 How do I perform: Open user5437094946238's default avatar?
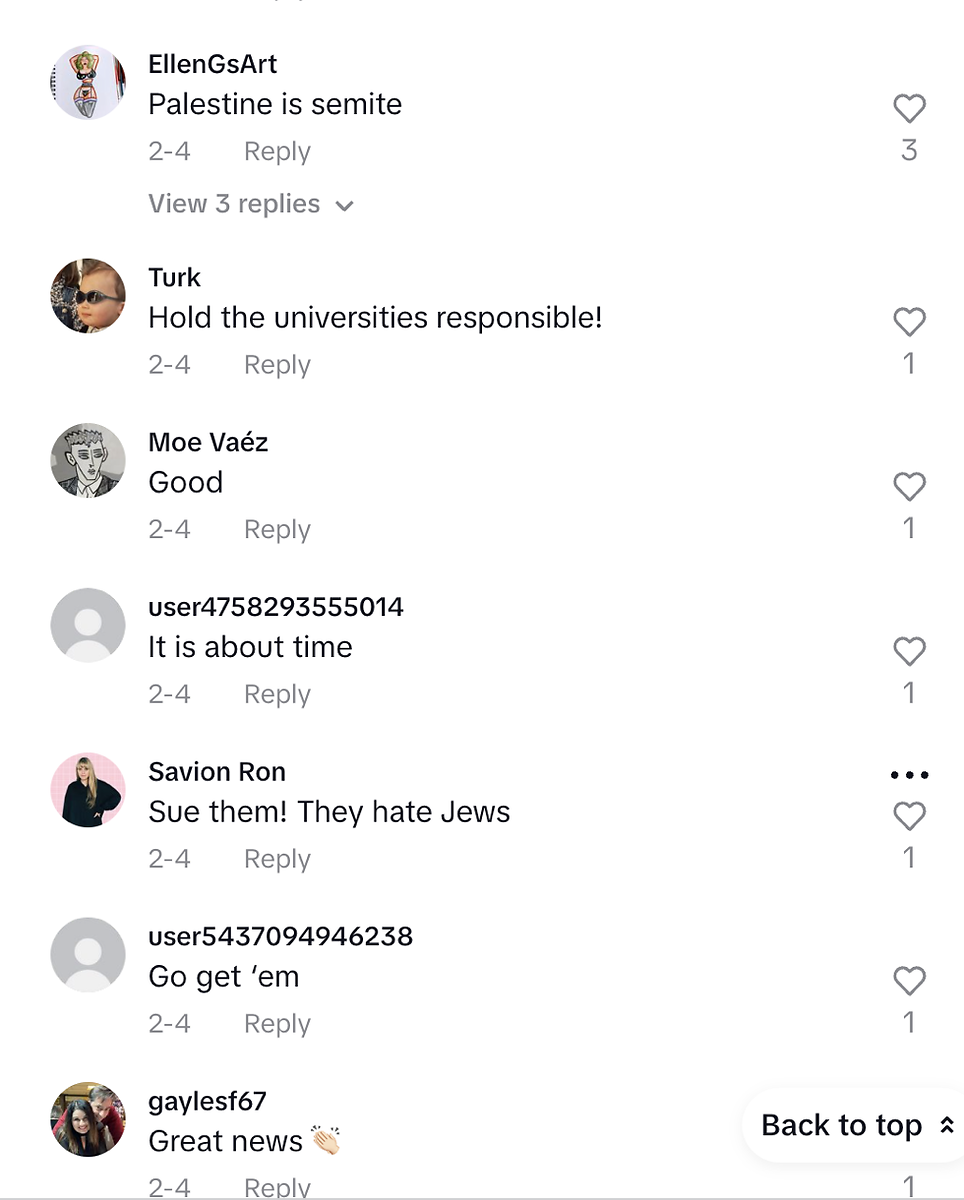[x=88, y=955]
